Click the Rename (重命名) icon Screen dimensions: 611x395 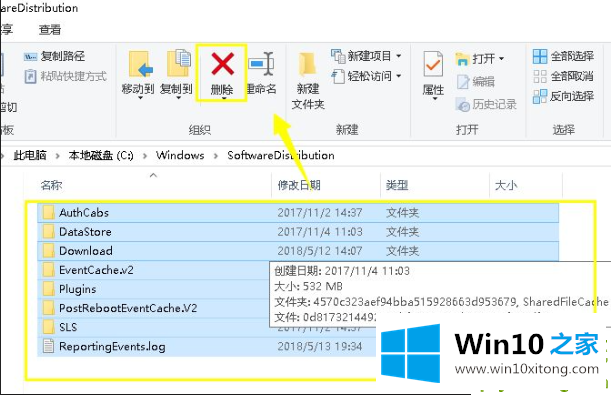(261, 64)
